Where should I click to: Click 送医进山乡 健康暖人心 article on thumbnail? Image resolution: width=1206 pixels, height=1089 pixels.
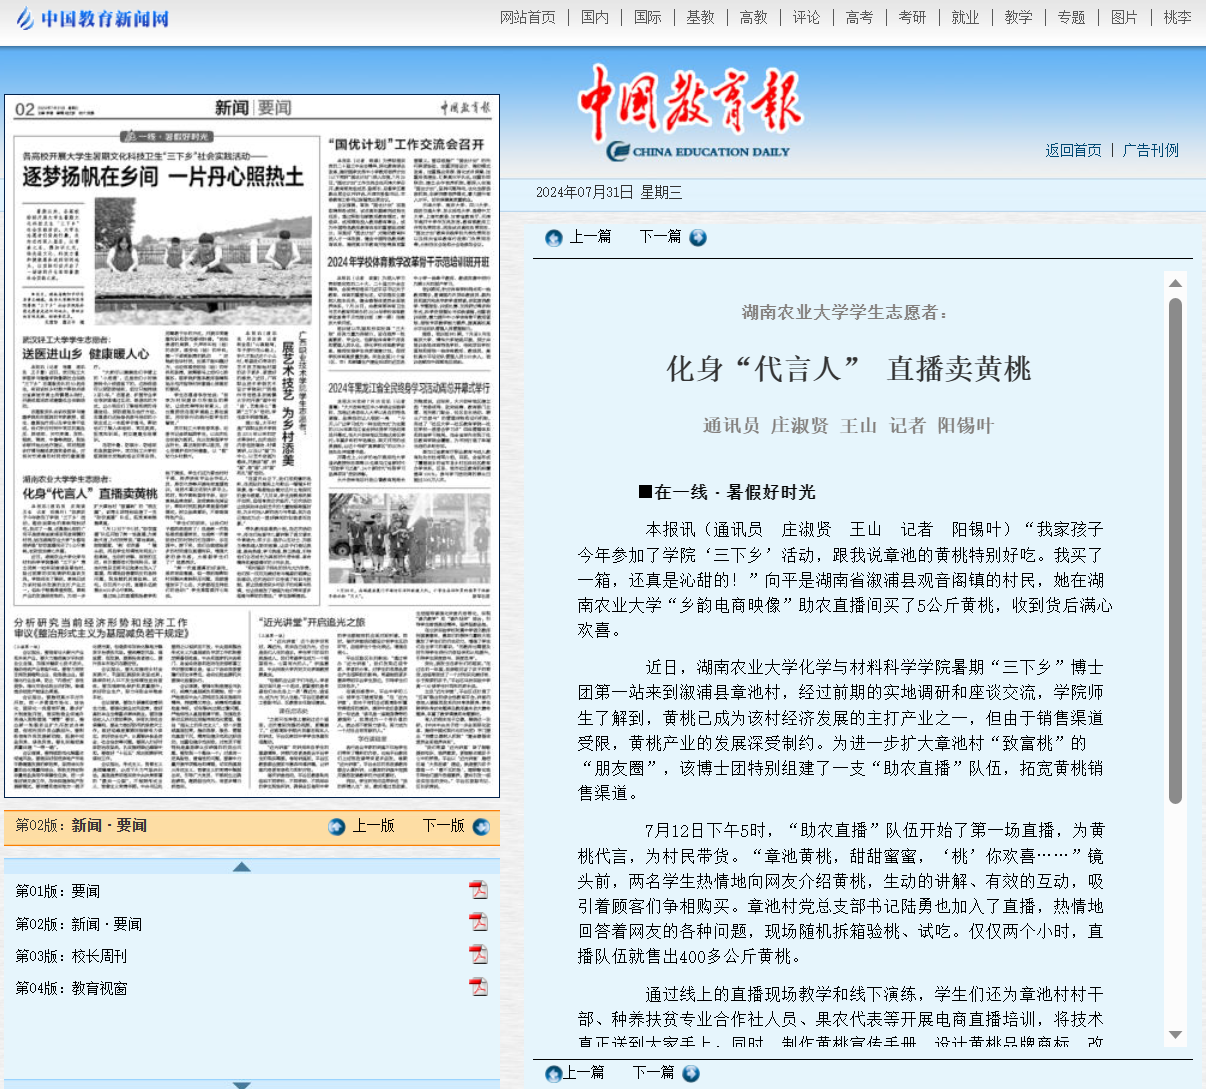coord(86,354)
